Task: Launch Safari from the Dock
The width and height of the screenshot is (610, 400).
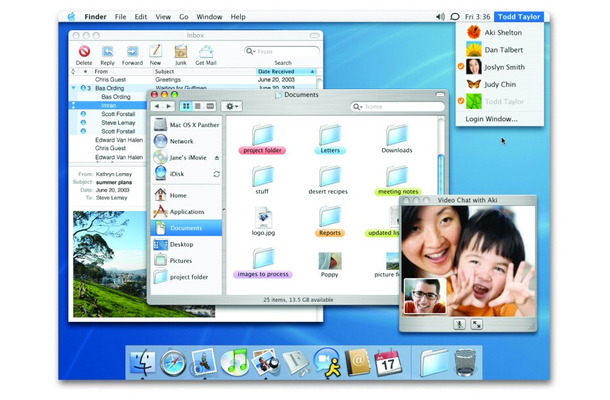Action: (x=173, y=363)
